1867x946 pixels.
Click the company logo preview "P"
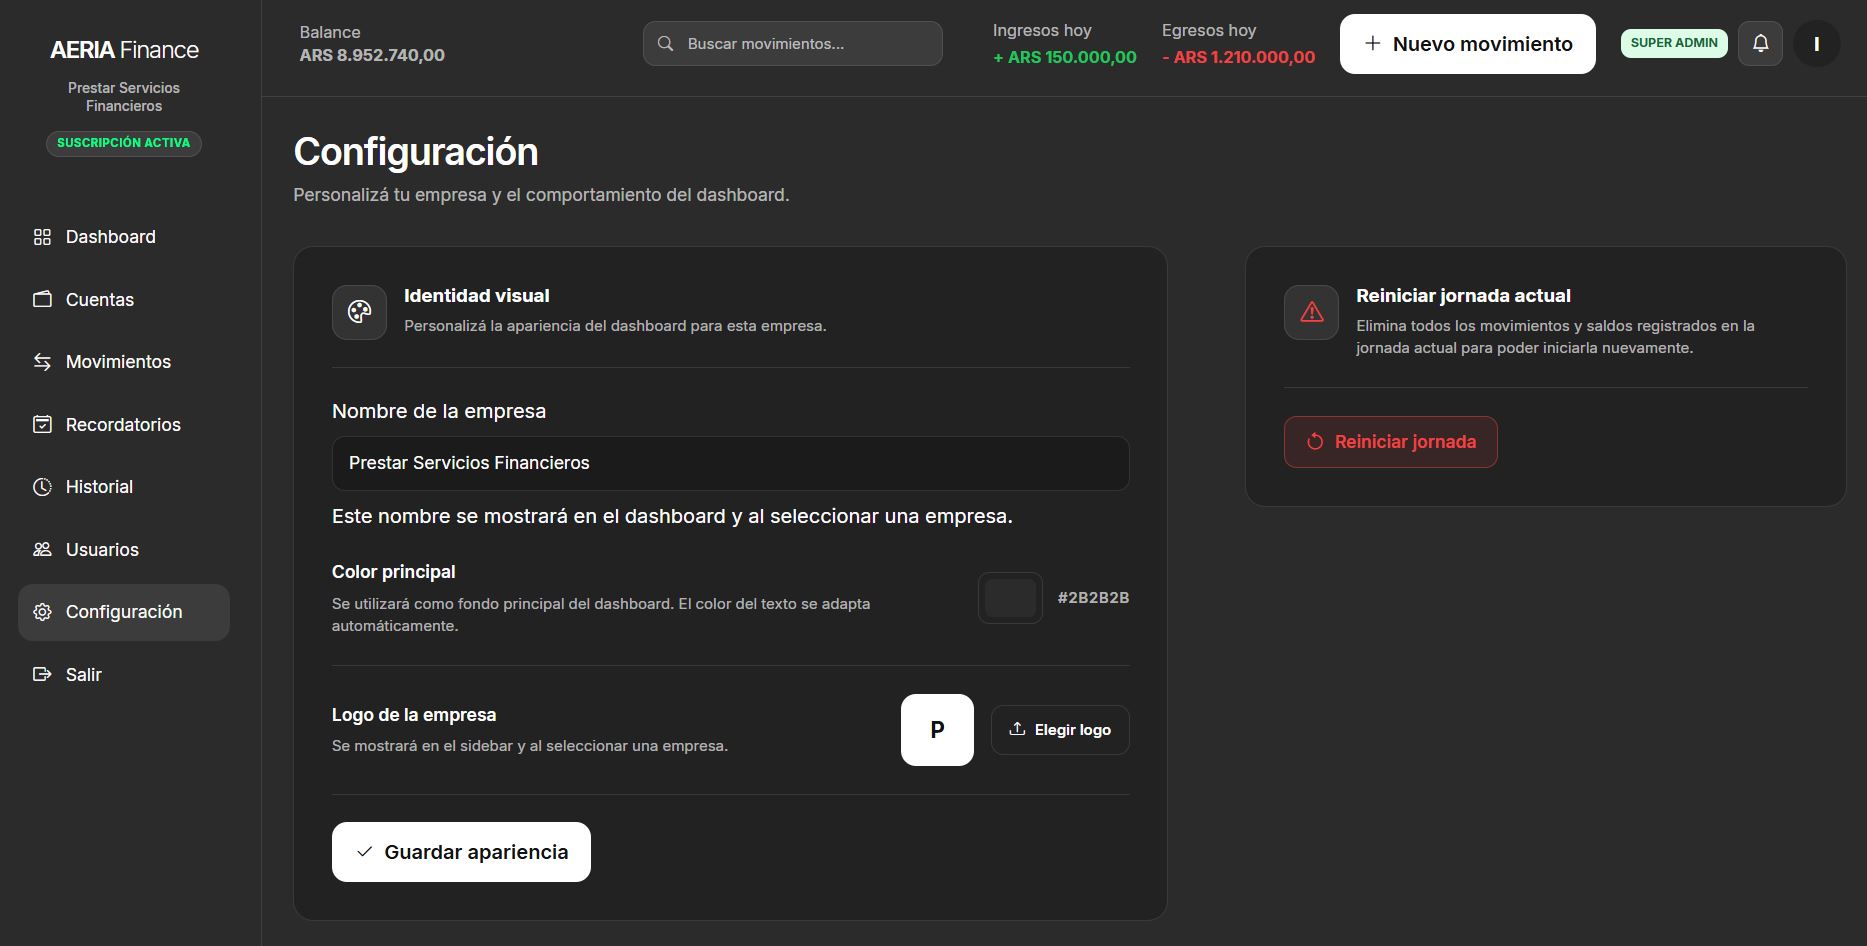coord(937,730)
